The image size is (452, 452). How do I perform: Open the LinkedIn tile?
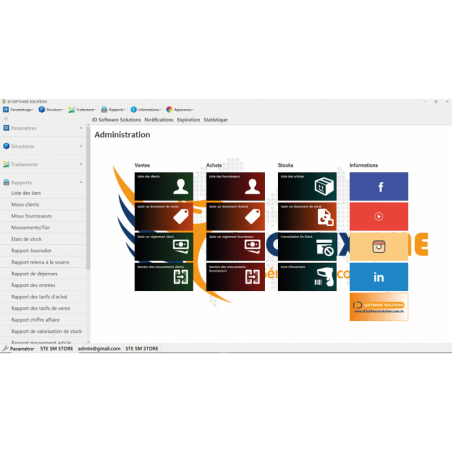(379, 277)
